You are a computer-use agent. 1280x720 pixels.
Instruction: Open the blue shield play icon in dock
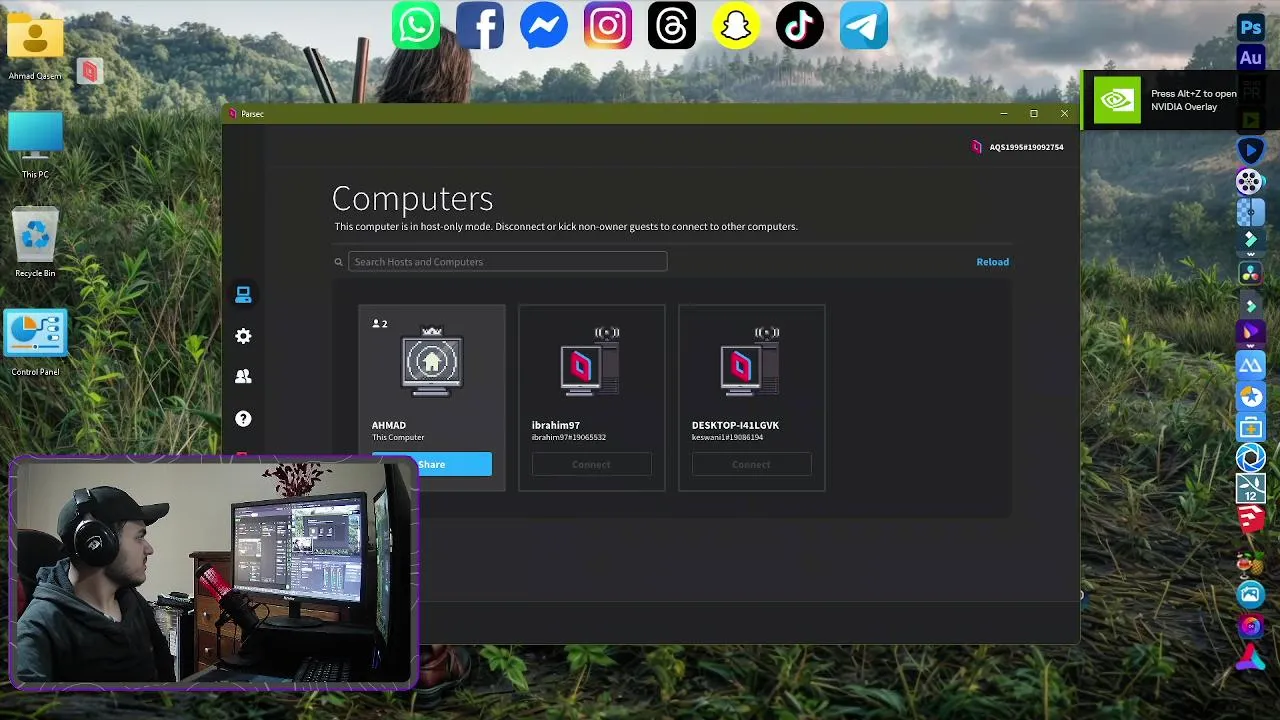click(x=1250, y=150)
